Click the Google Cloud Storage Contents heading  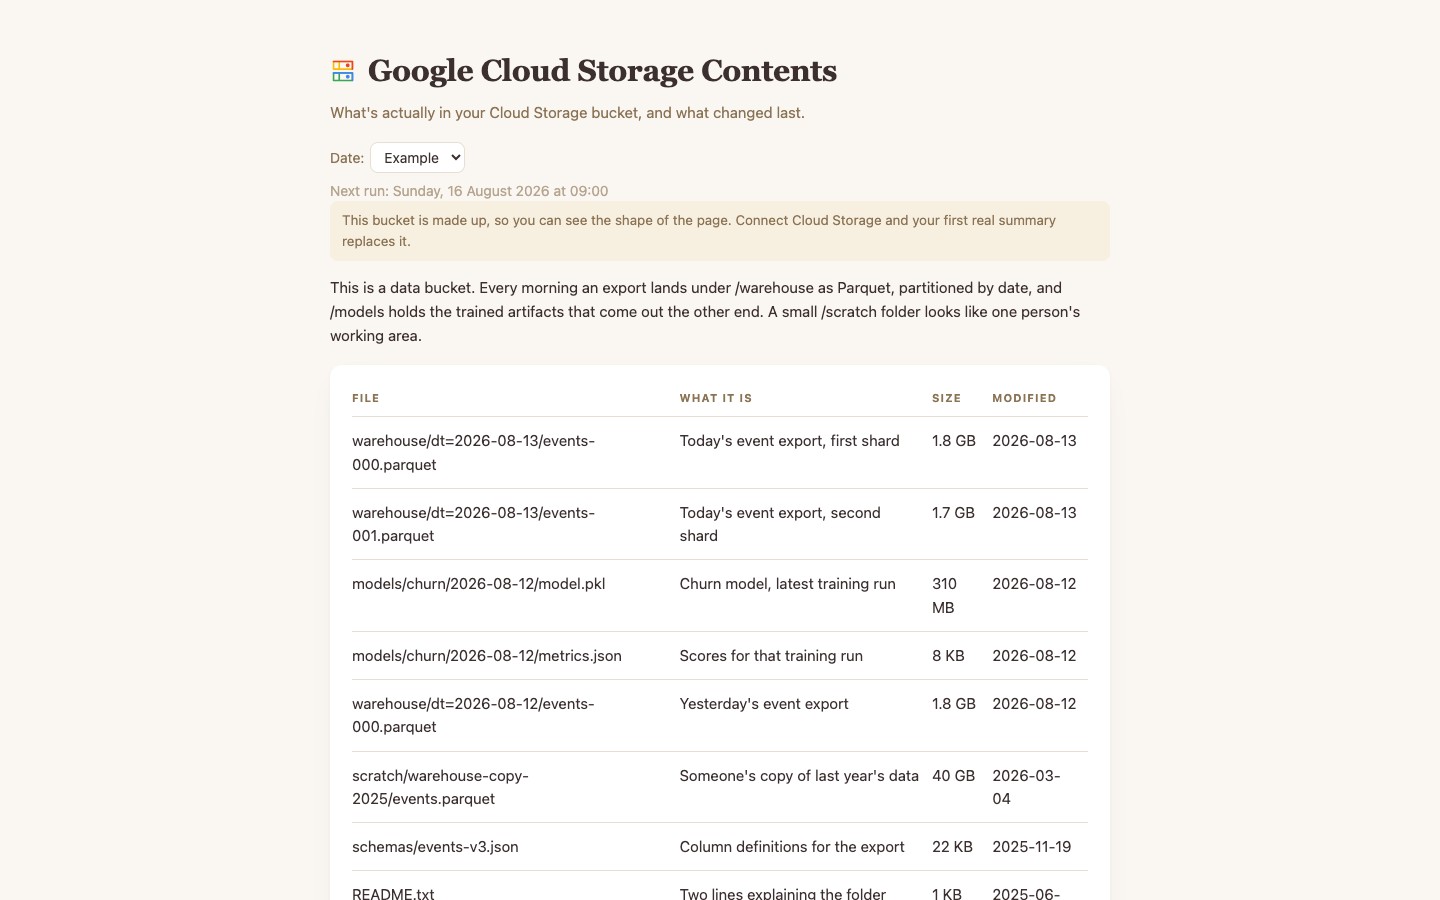tap(602, 71)
